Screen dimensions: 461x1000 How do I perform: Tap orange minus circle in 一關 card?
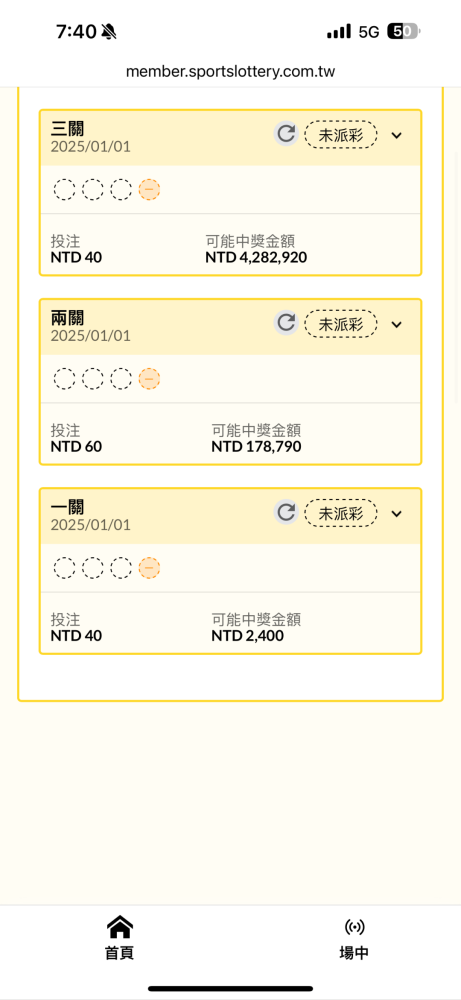[x=149, y=568]
